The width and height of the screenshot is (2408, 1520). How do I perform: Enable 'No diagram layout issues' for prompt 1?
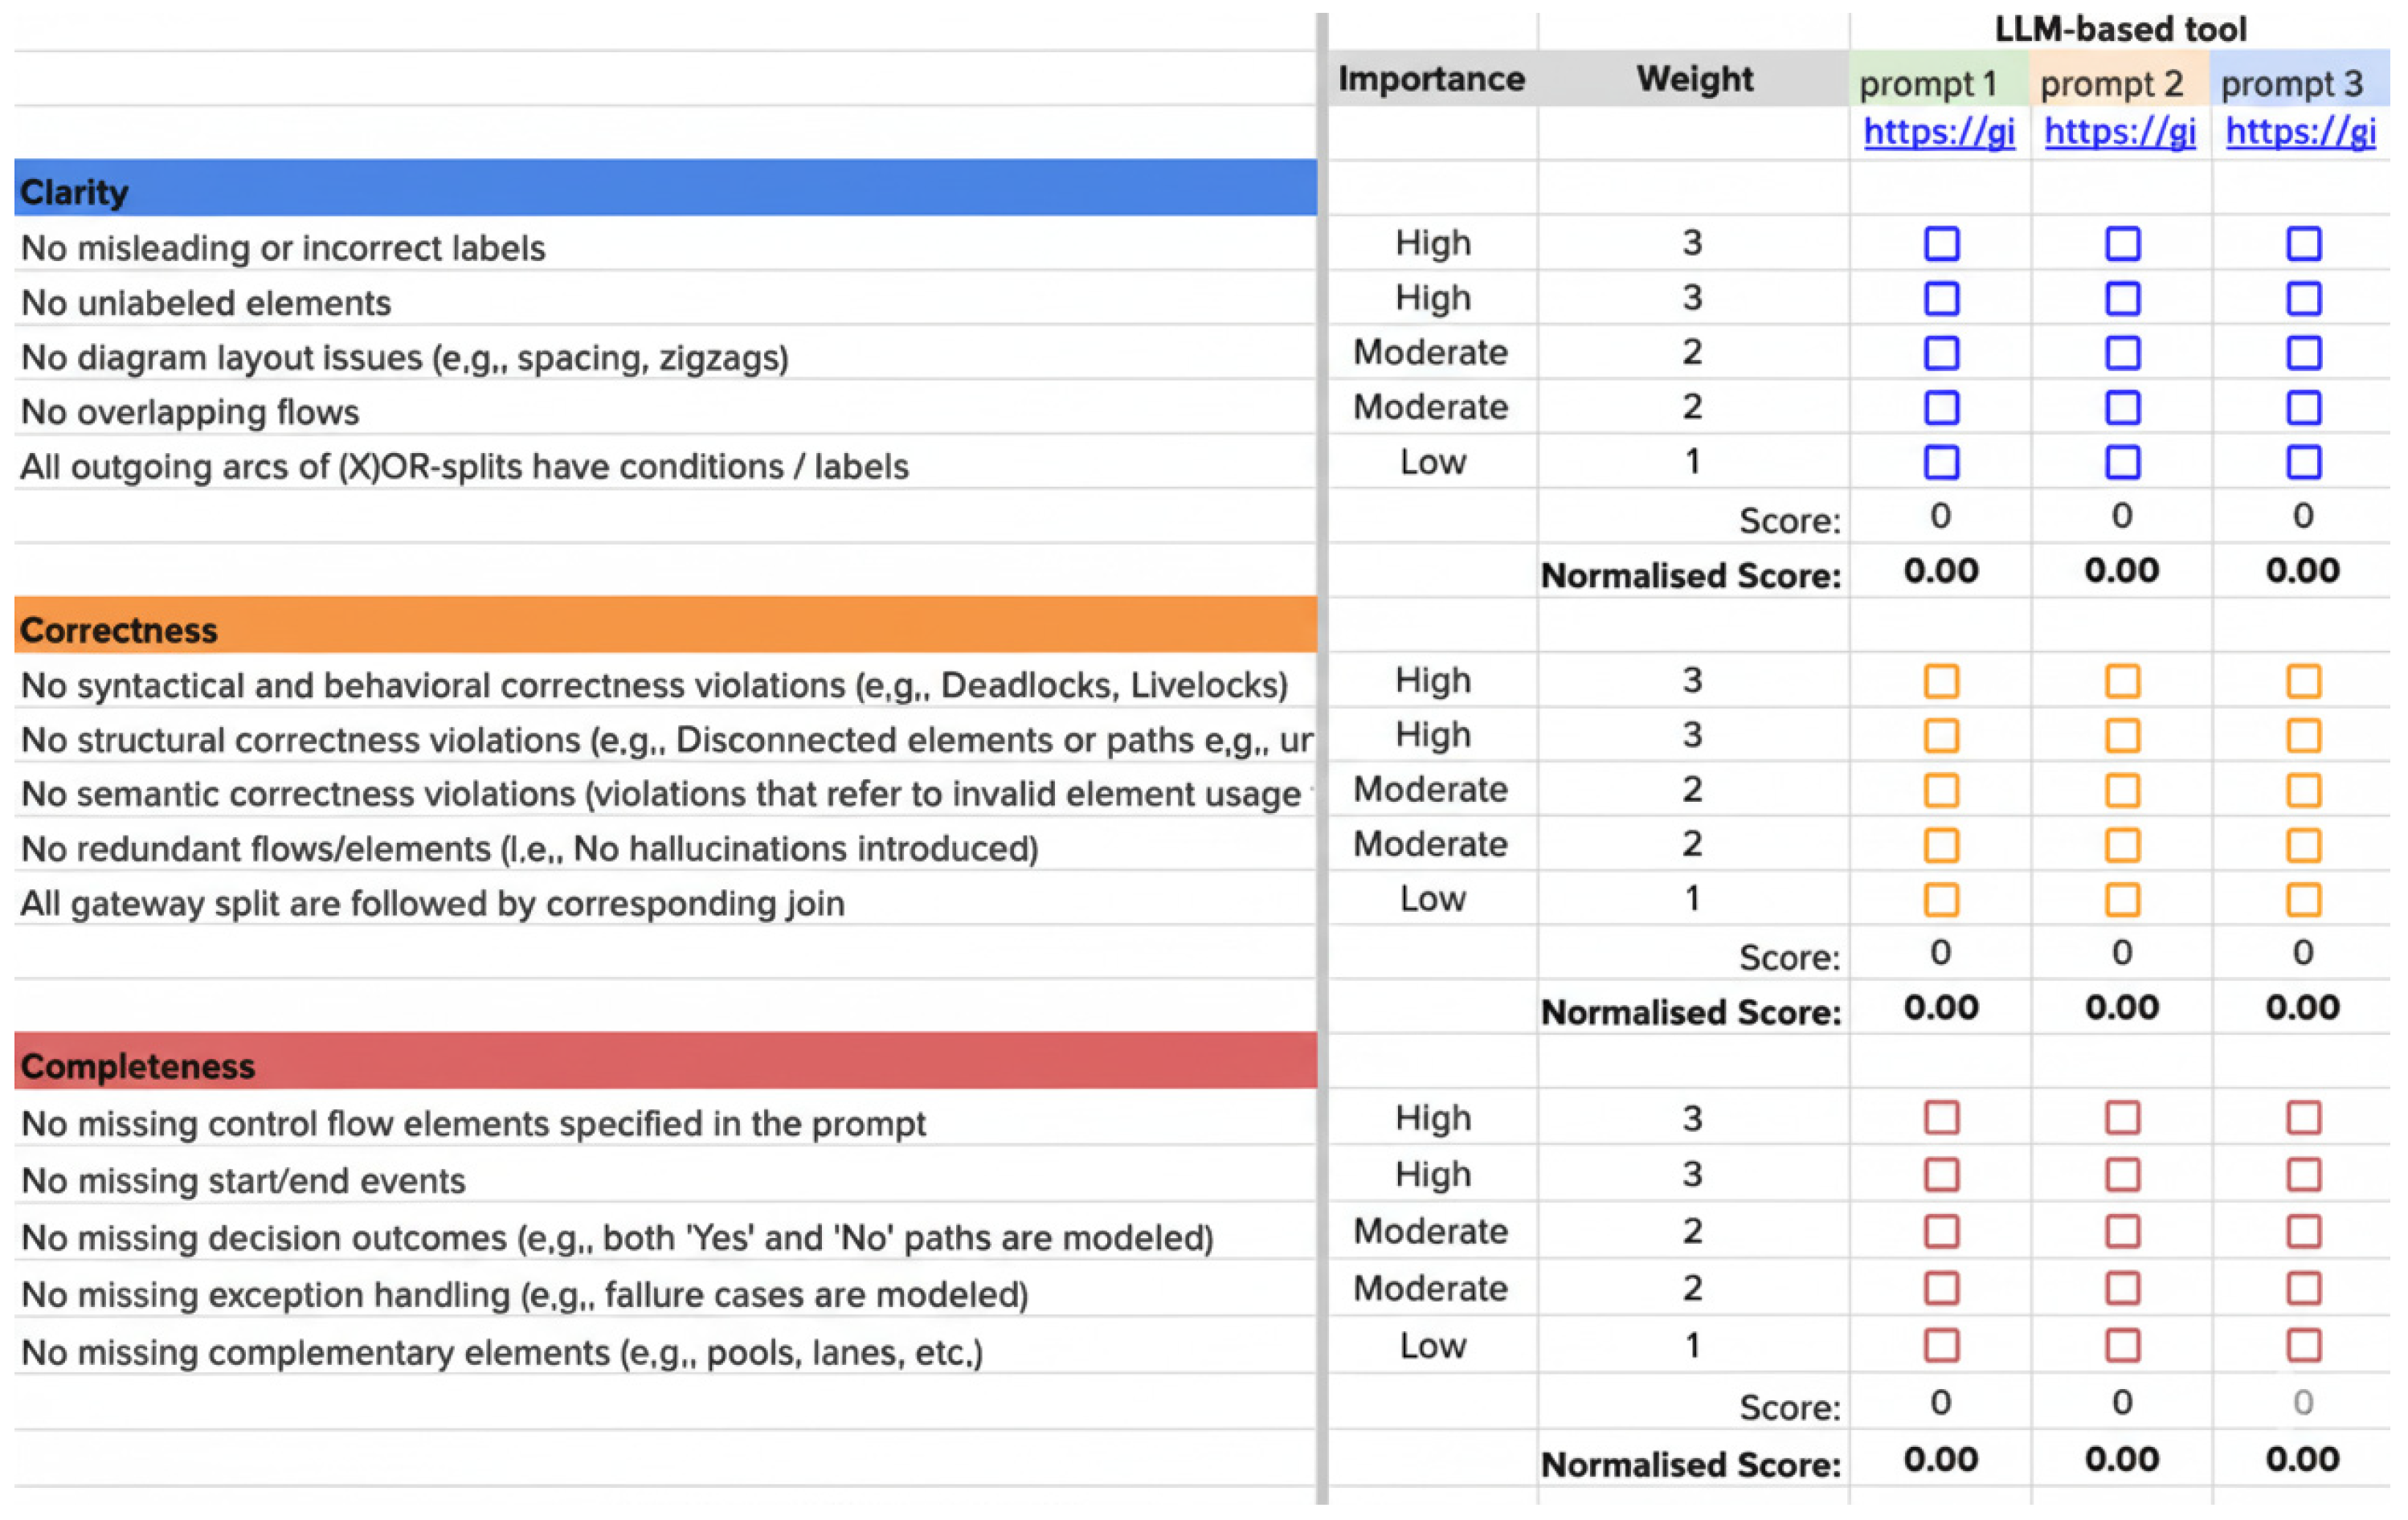pos(1941,353)
